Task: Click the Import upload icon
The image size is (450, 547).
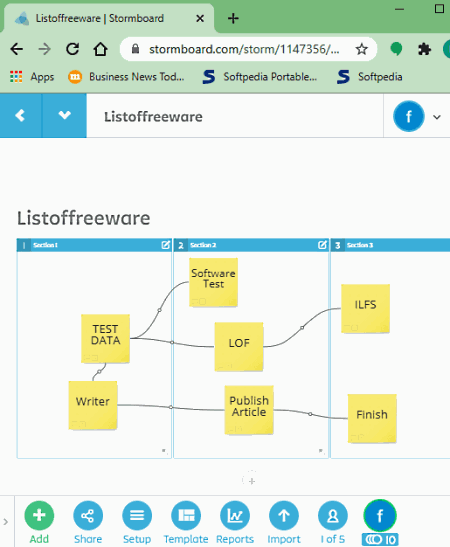Action: [x=284, y=516]
